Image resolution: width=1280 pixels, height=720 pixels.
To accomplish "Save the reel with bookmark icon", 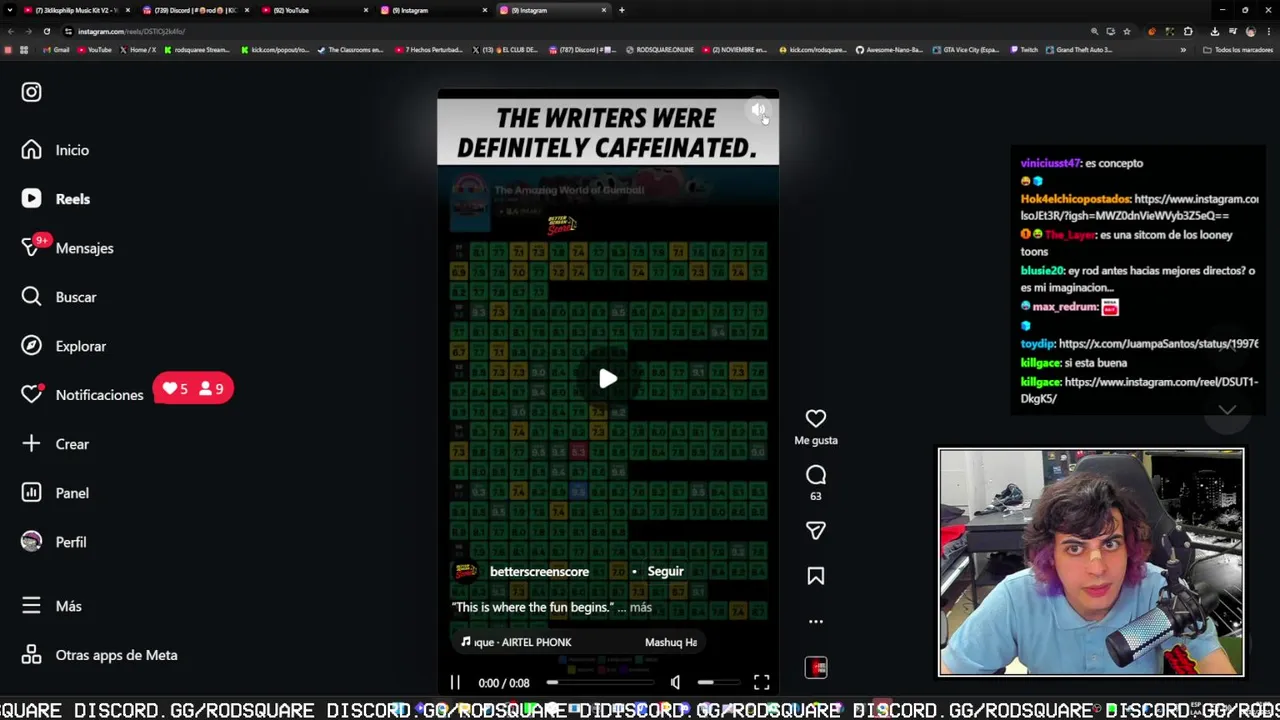I will click(x=816, y=576).
